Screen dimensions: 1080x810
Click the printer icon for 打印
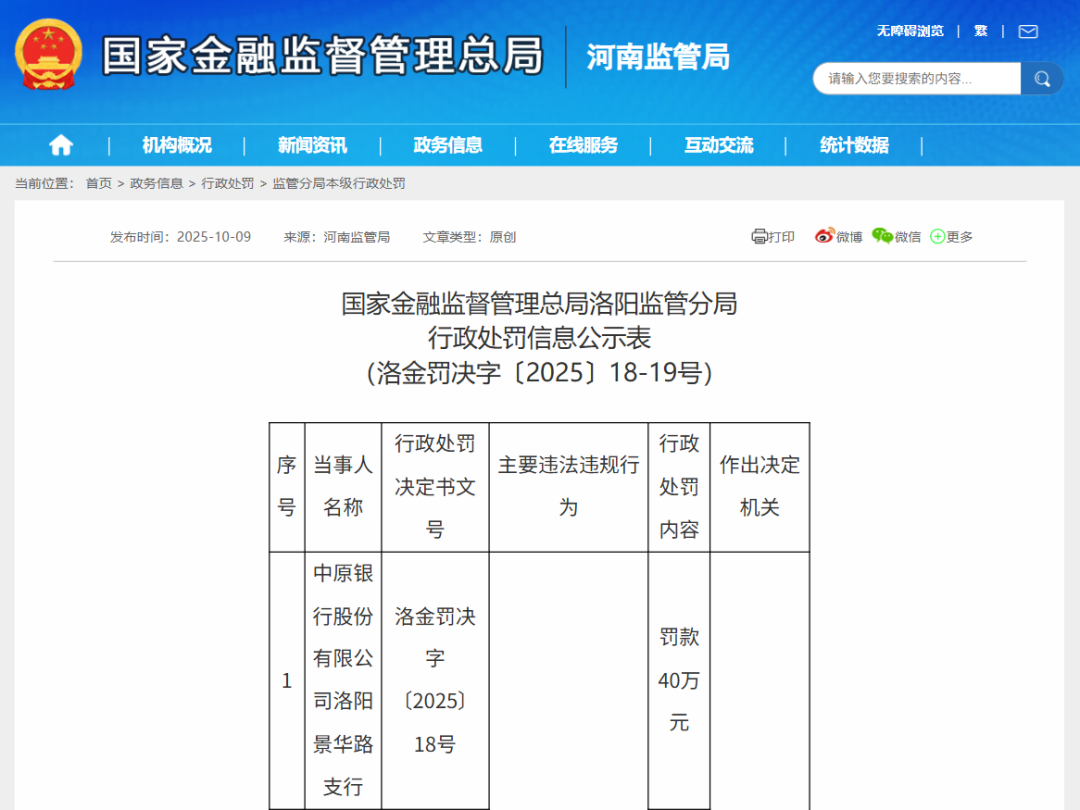point(759,236)
